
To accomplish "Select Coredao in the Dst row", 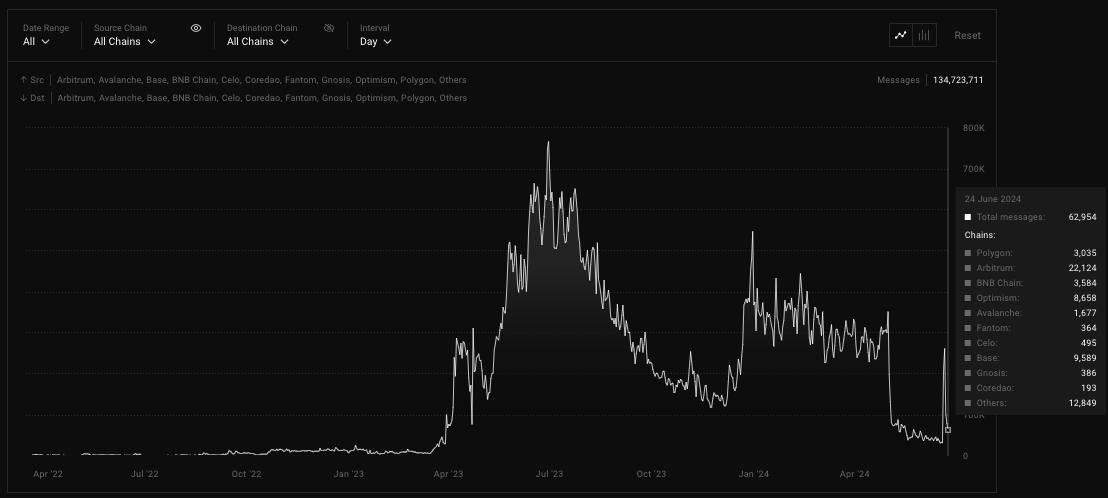I will (x=263, y=98).
